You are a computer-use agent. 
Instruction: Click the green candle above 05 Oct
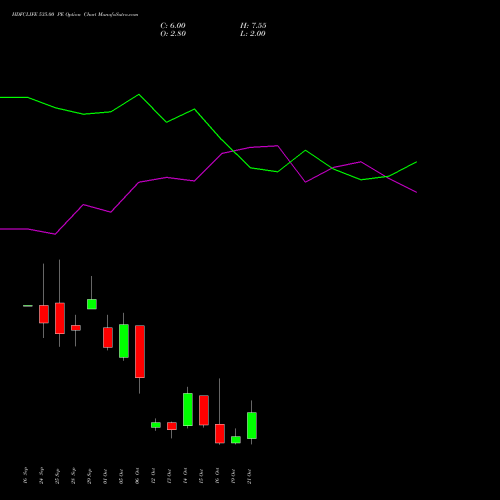(x=124, y=341)
